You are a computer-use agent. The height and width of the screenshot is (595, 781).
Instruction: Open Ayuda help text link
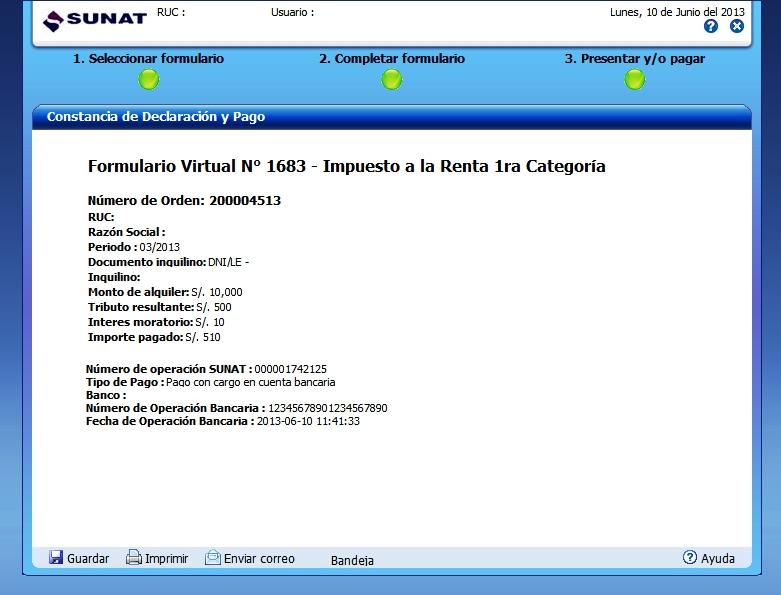click(x=718, y=559)
